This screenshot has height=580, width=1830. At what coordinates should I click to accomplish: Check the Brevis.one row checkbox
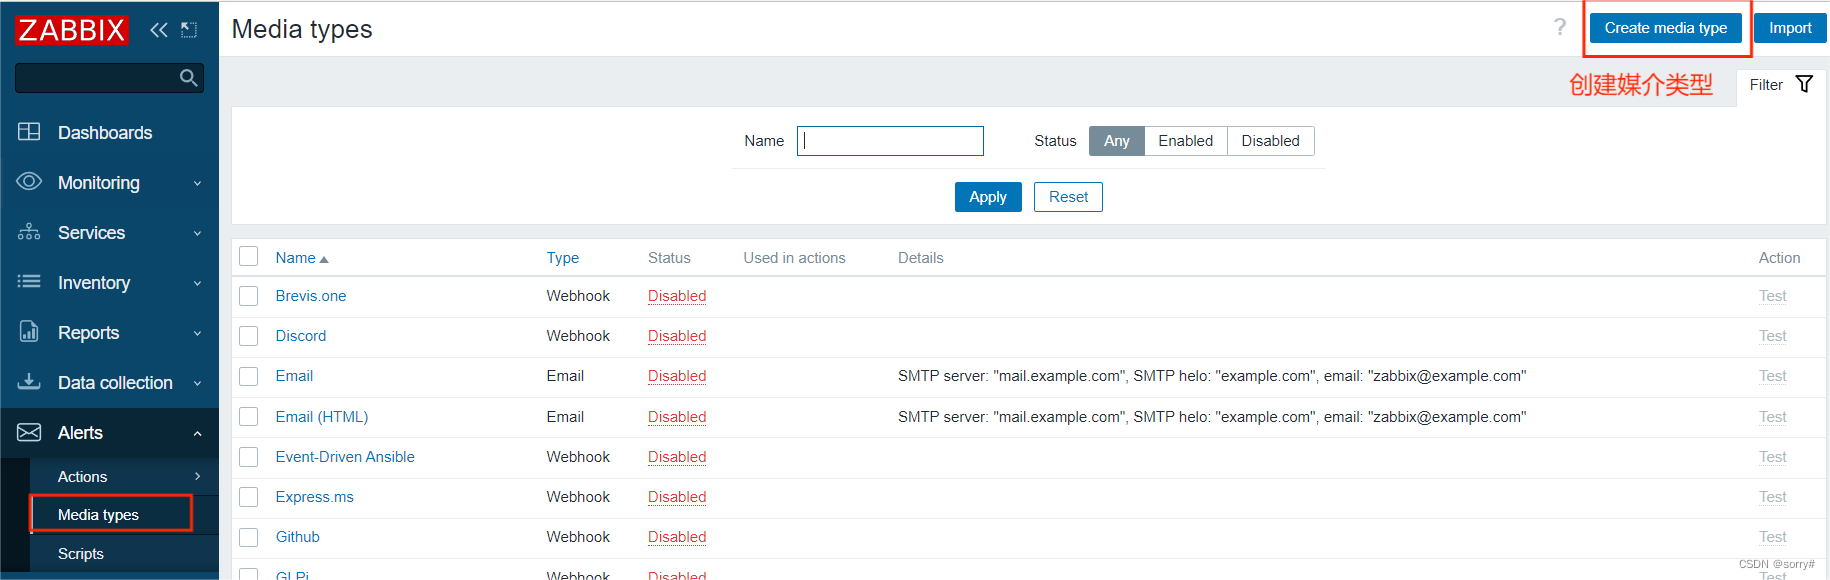pyautogui.click(x=249, y=296)
